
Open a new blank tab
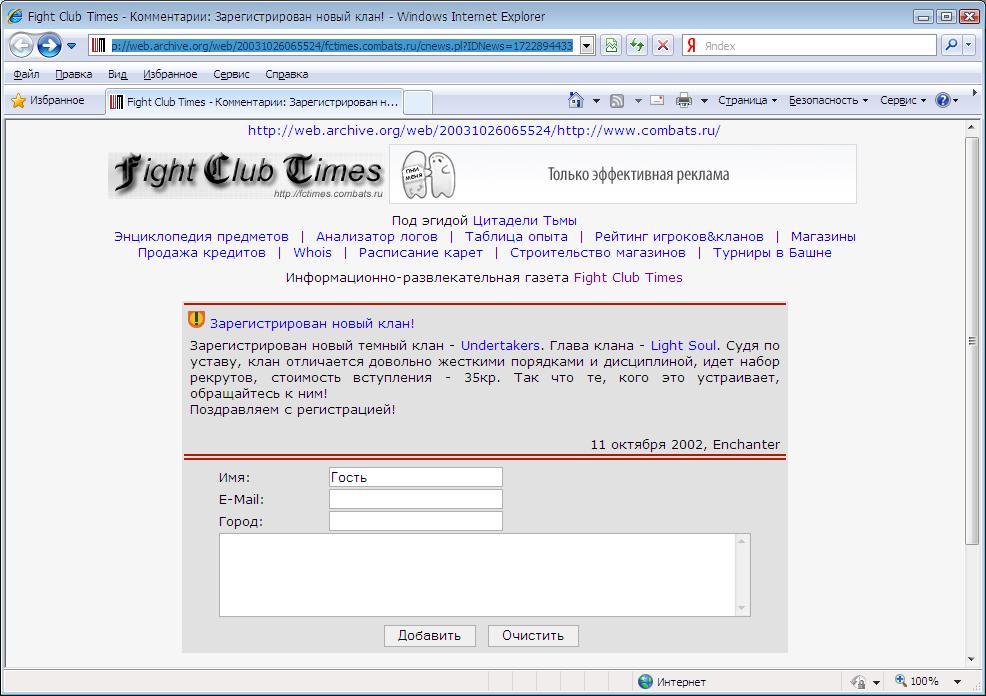tap(418, 102)
